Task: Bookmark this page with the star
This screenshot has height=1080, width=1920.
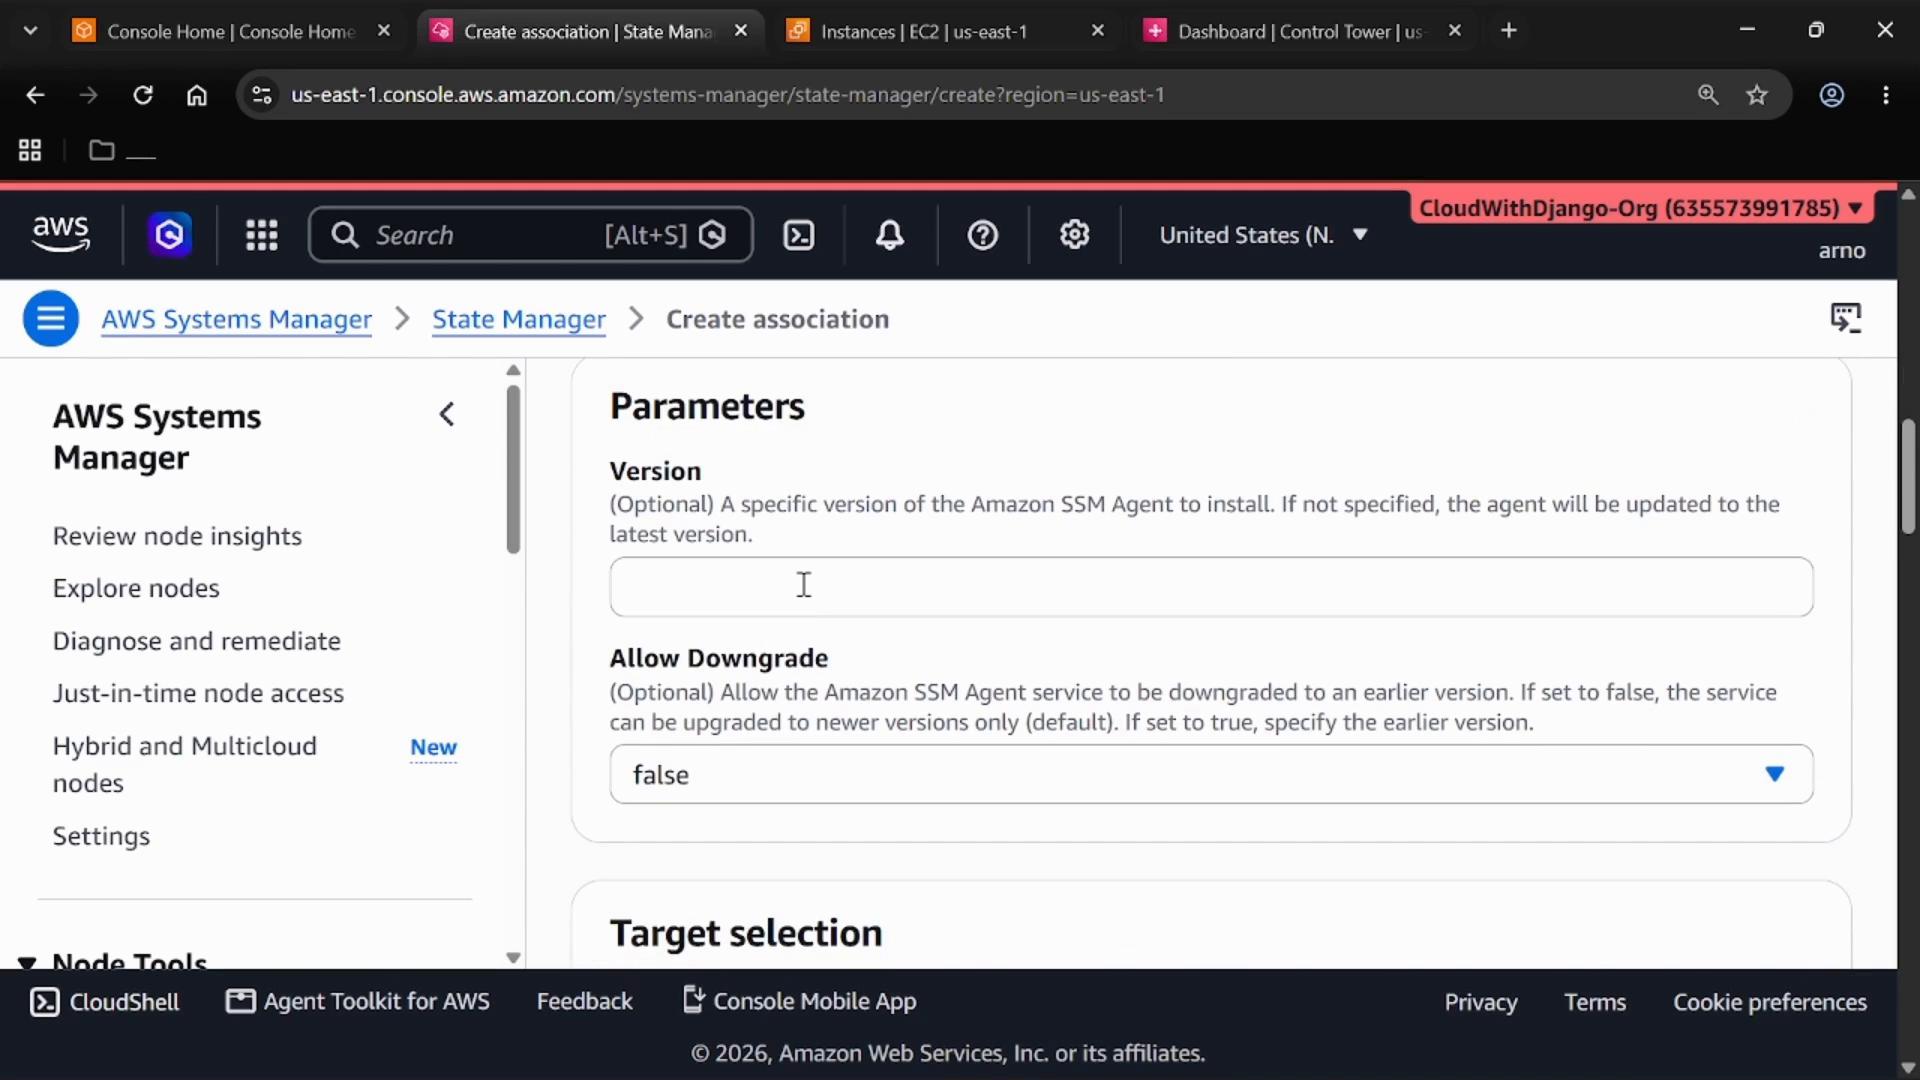Action: click(1757, 95)
